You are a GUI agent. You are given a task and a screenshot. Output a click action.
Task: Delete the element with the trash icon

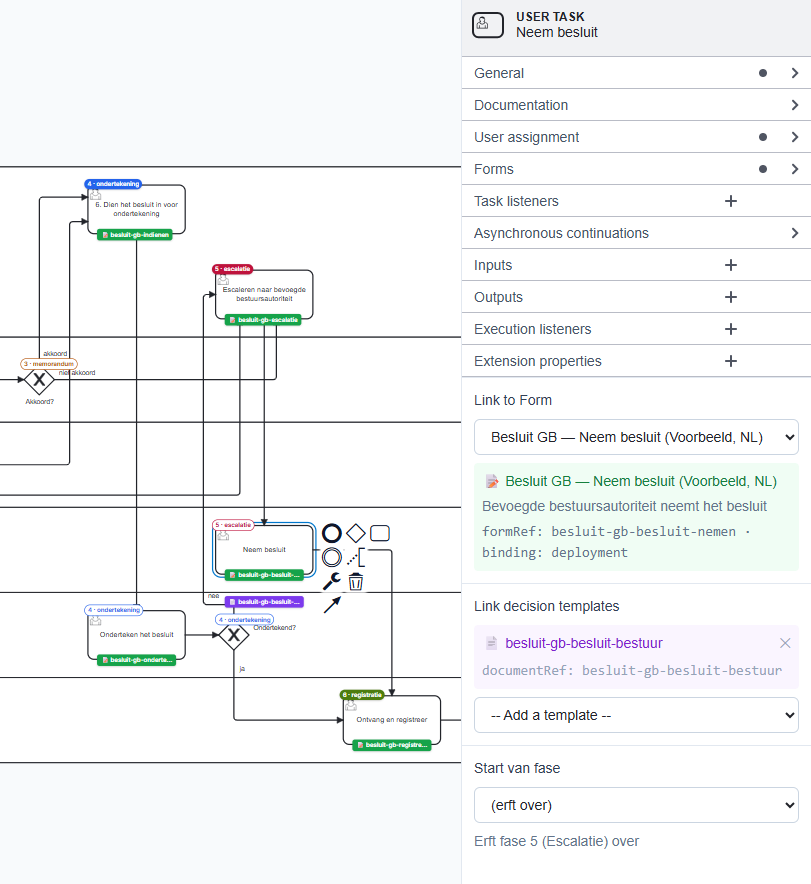[356, 581]
